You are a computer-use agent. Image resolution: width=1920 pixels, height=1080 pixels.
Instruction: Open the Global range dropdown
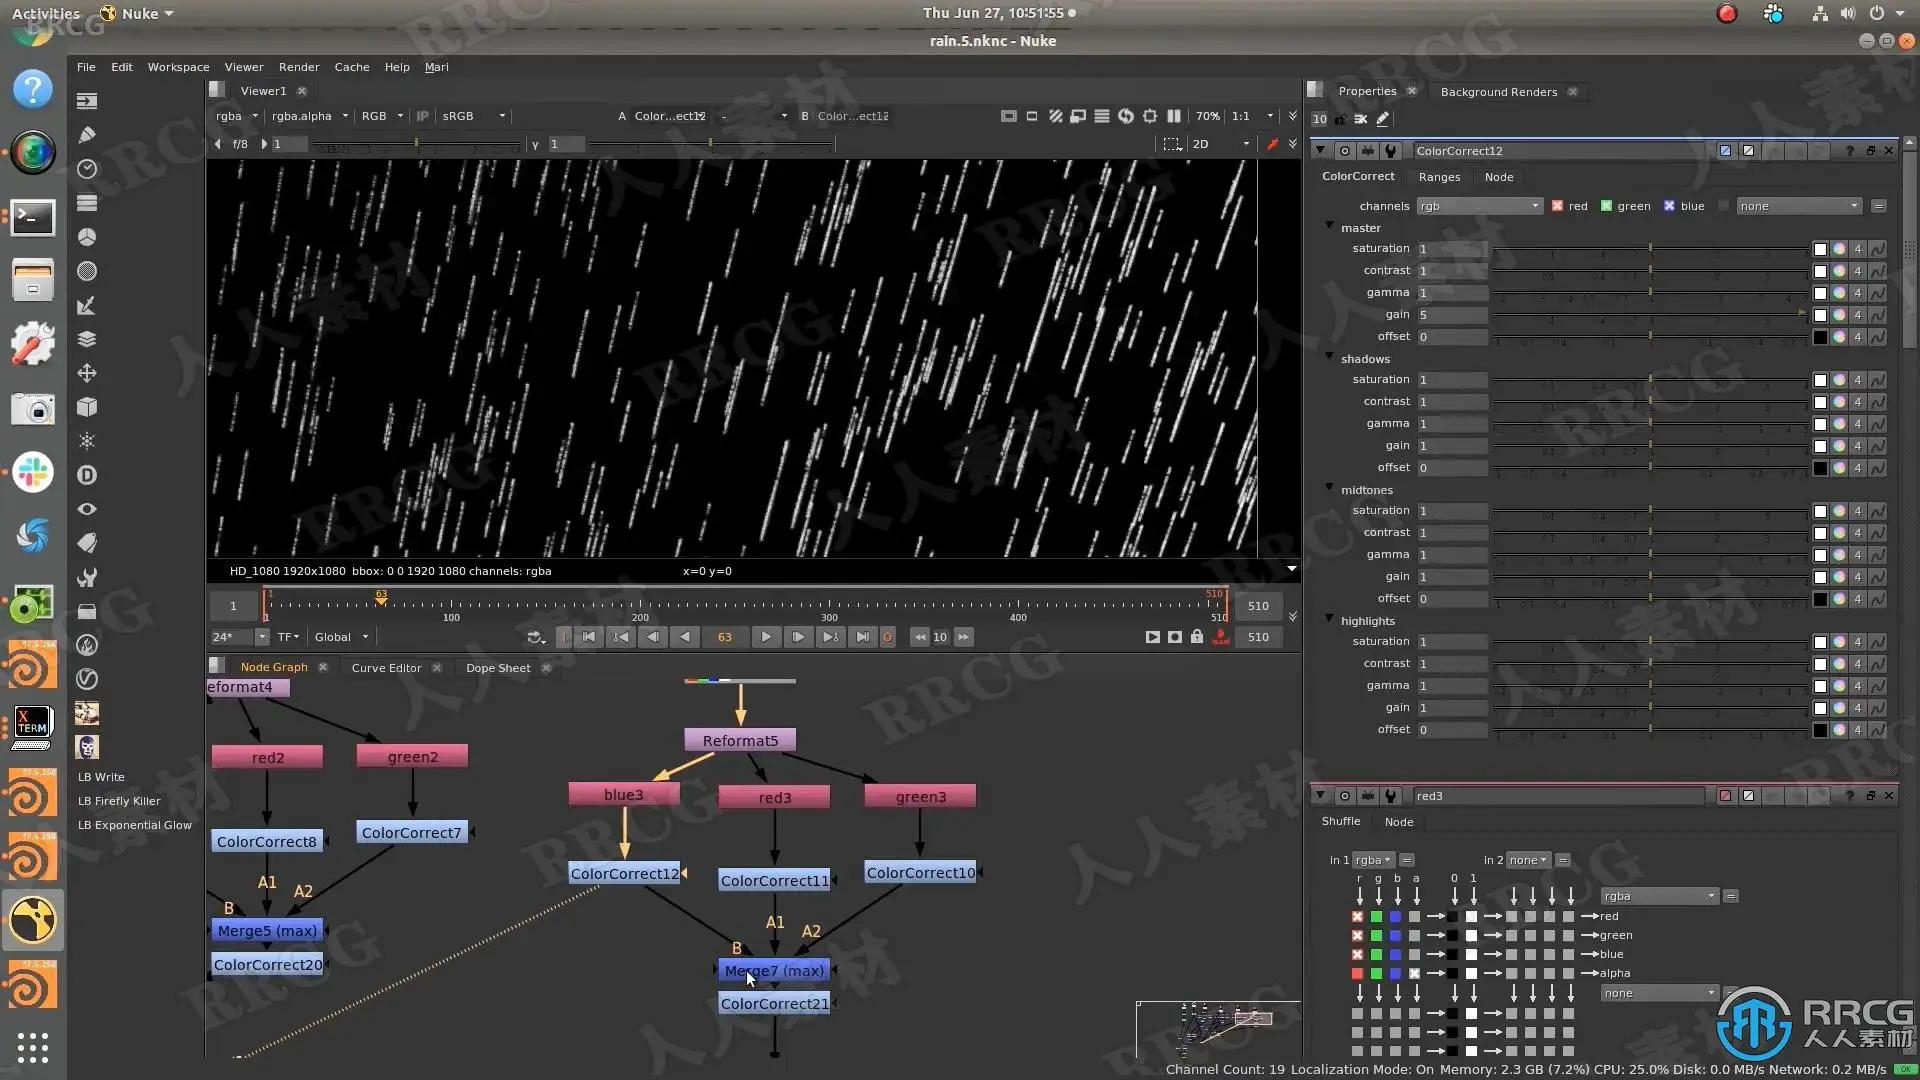(341, 637)
